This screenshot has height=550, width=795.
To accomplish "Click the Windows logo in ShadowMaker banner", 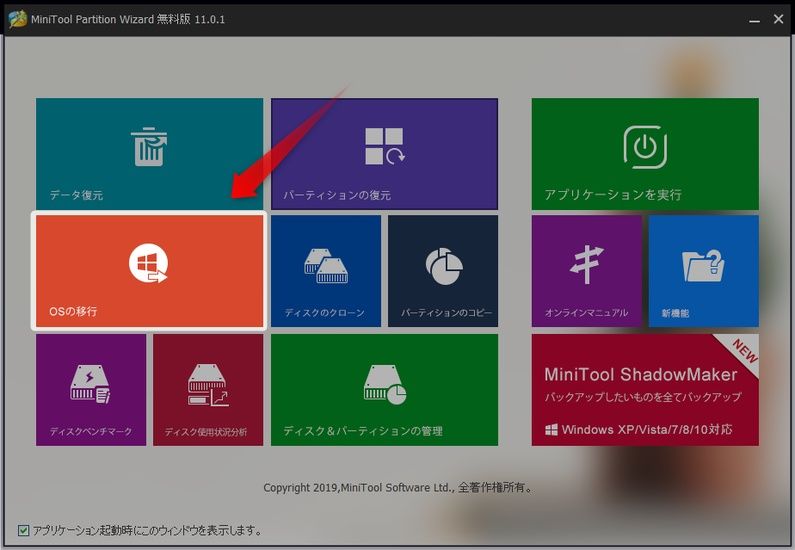I will (551, 430).
